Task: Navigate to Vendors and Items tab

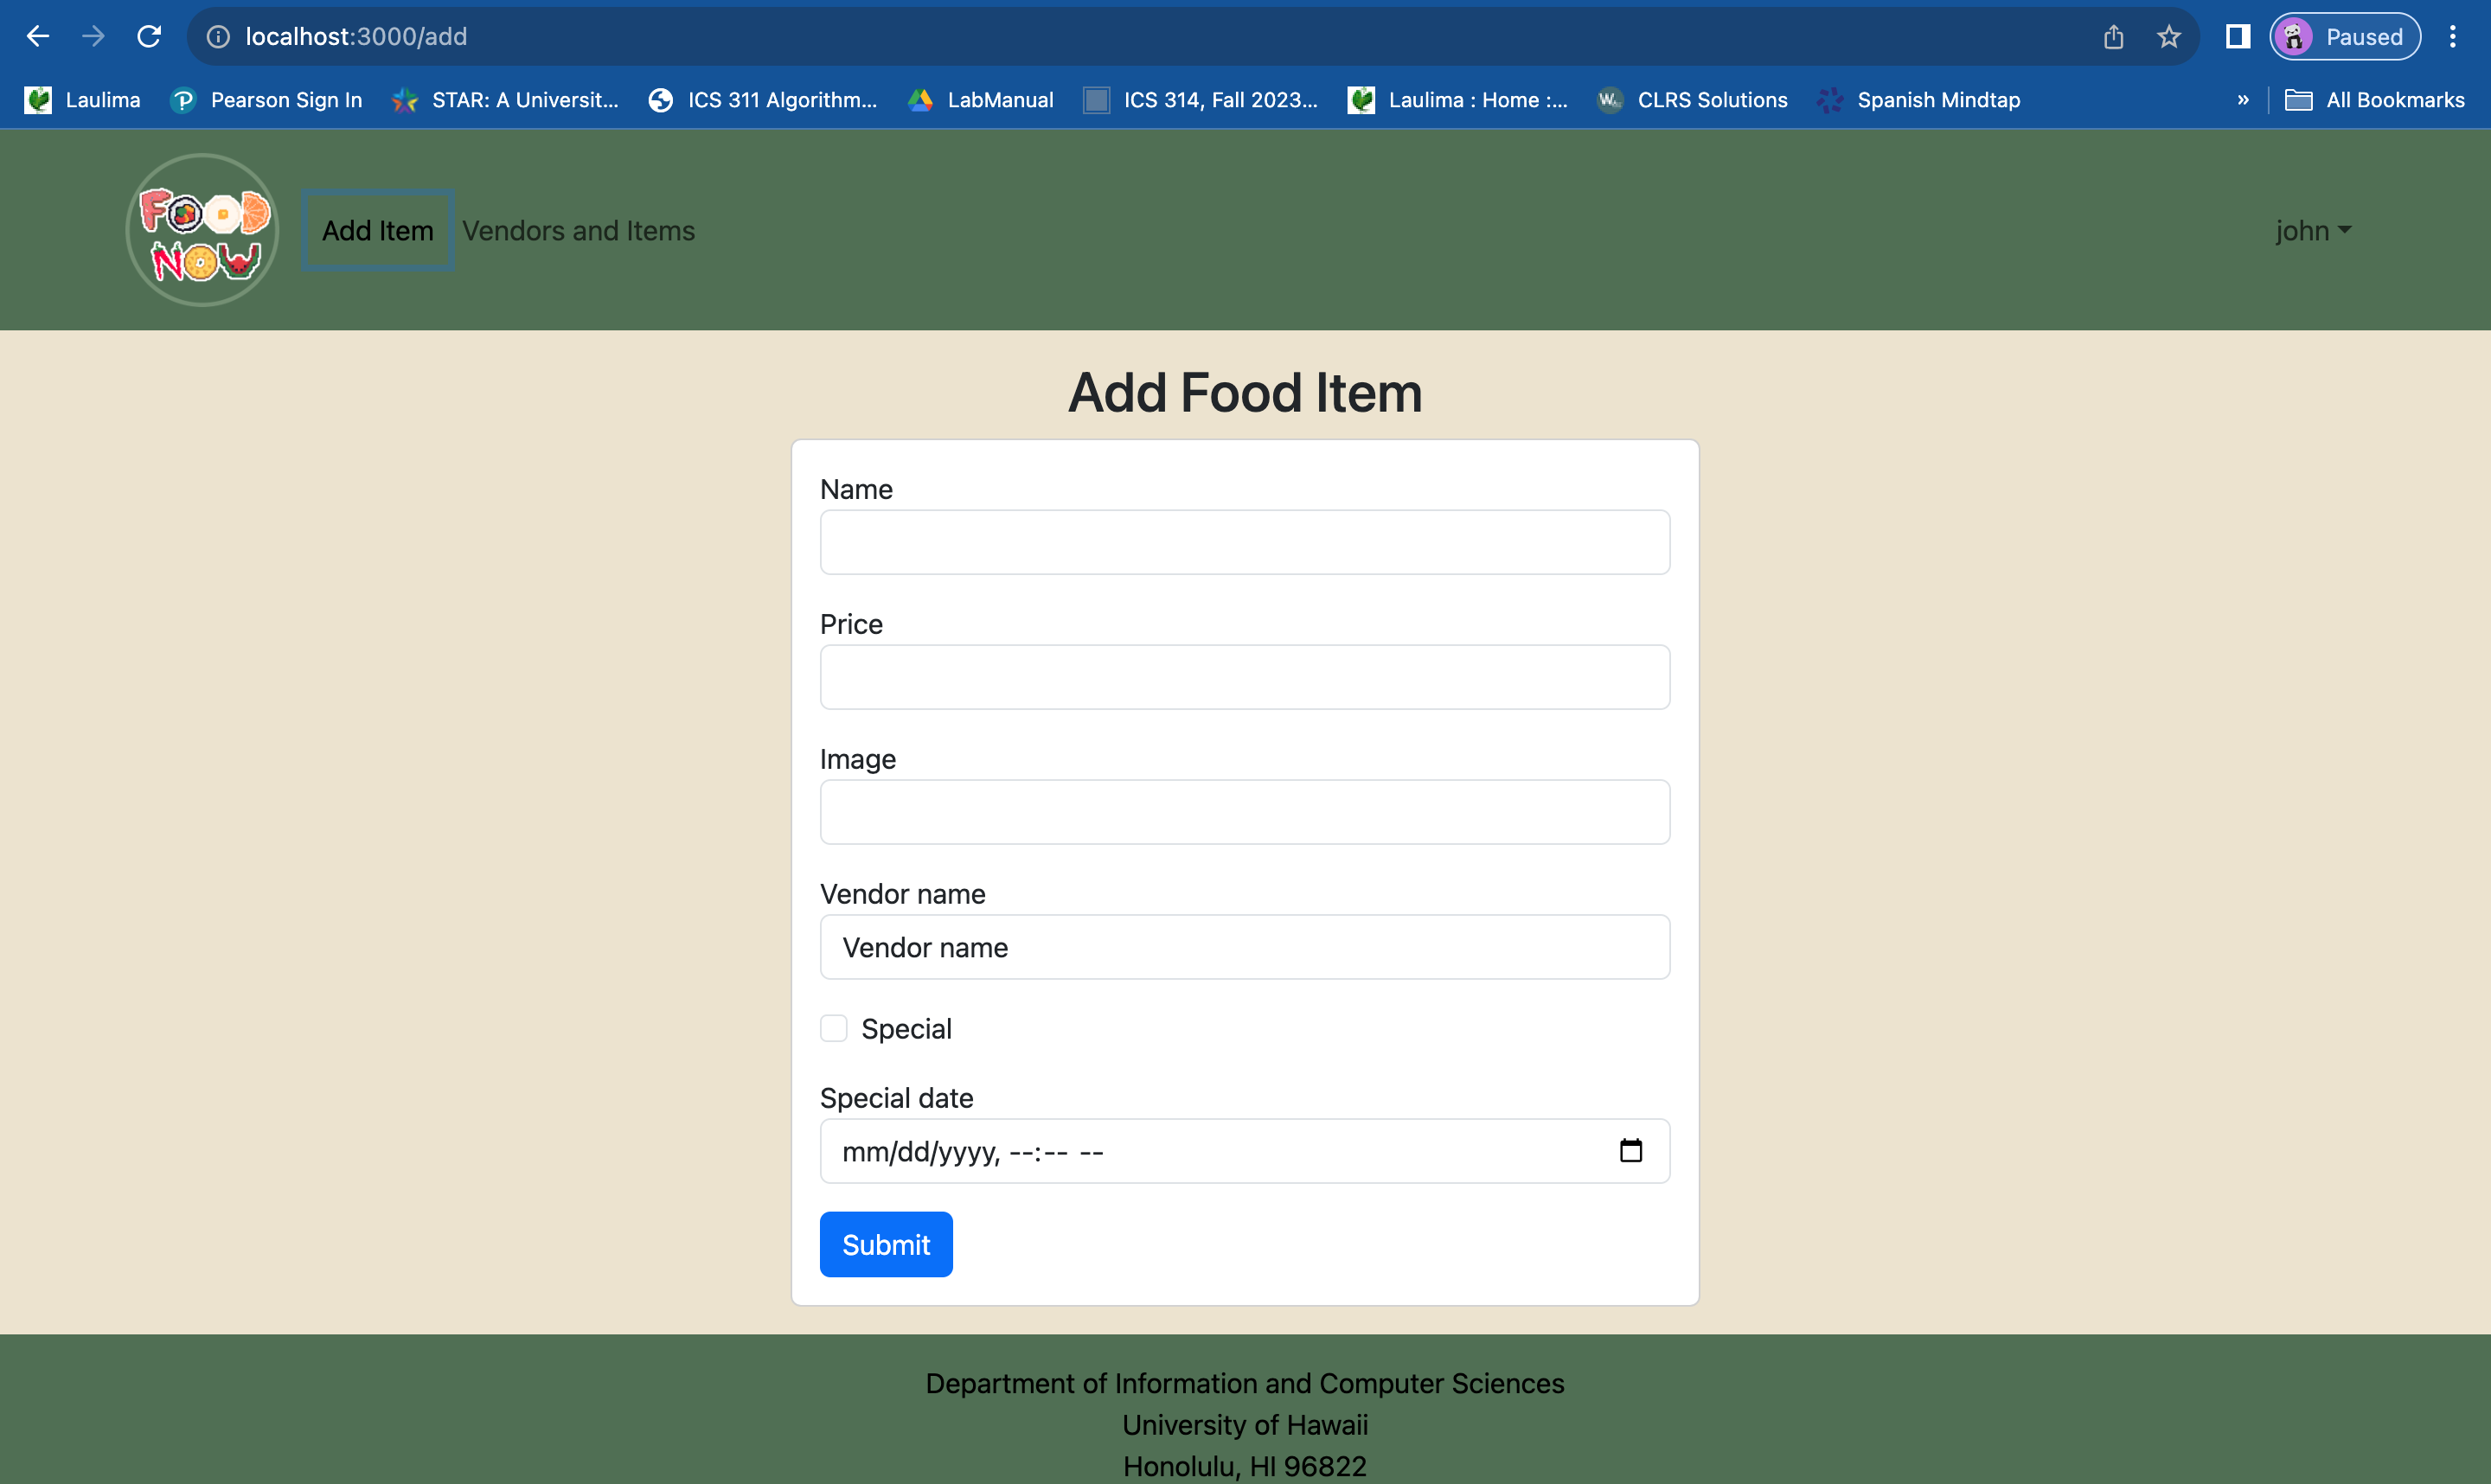Action: [x=578, y=230]
